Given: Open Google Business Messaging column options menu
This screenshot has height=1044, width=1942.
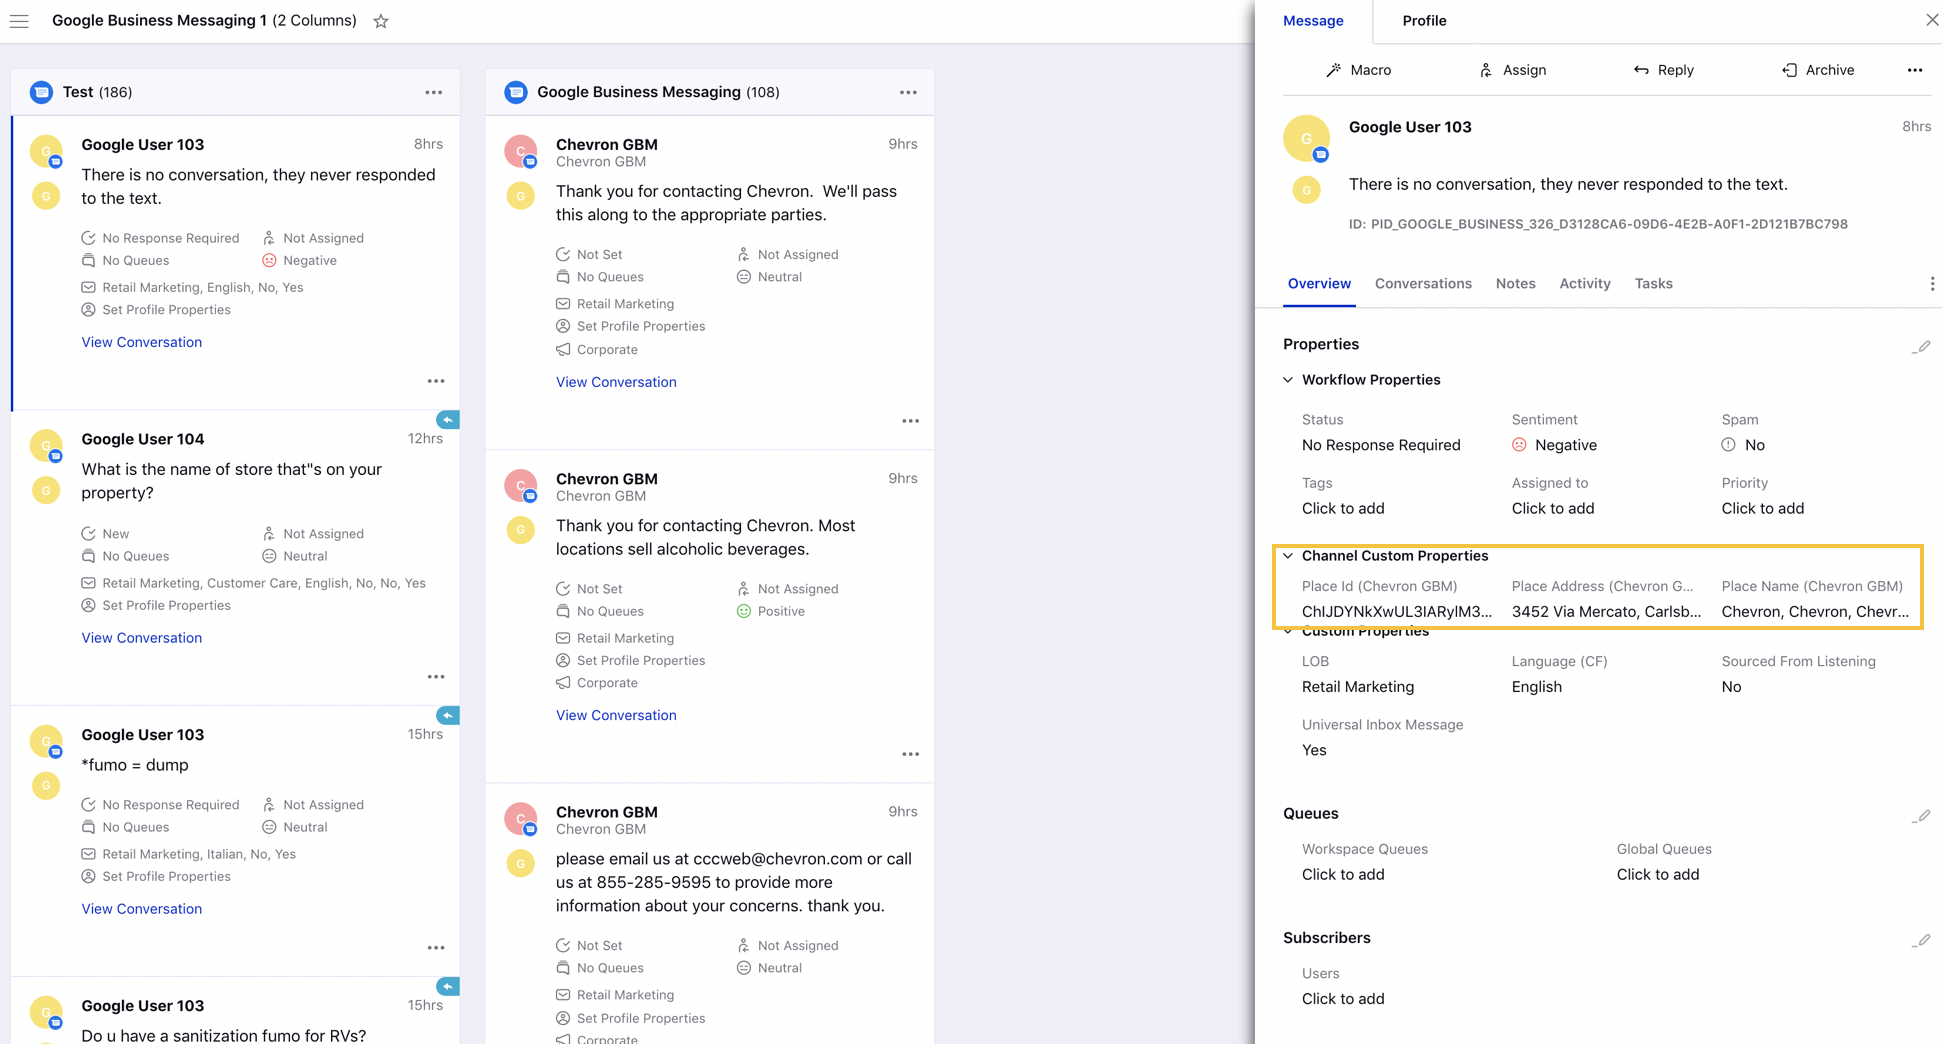Looking at the screenshot, I should 908,92.
